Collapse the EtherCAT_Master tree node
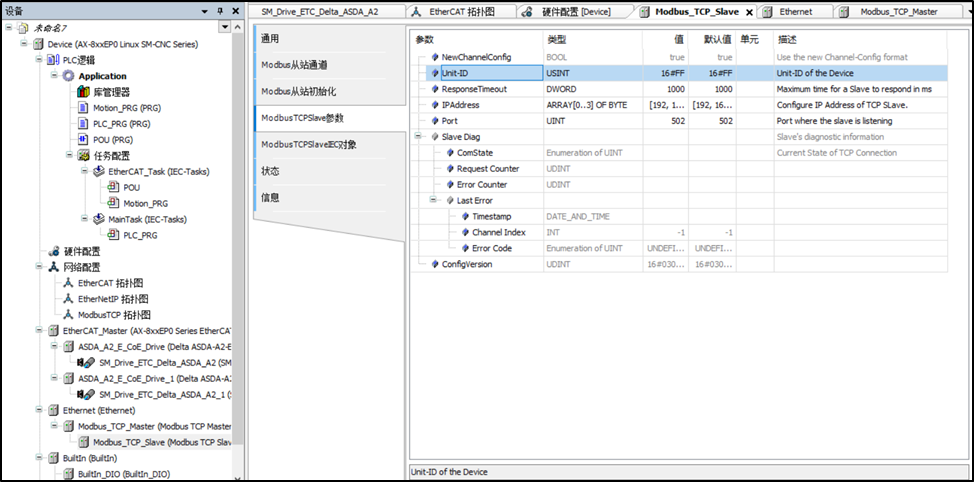This screenshot has height=482, width=974. [x=39, y=330]
